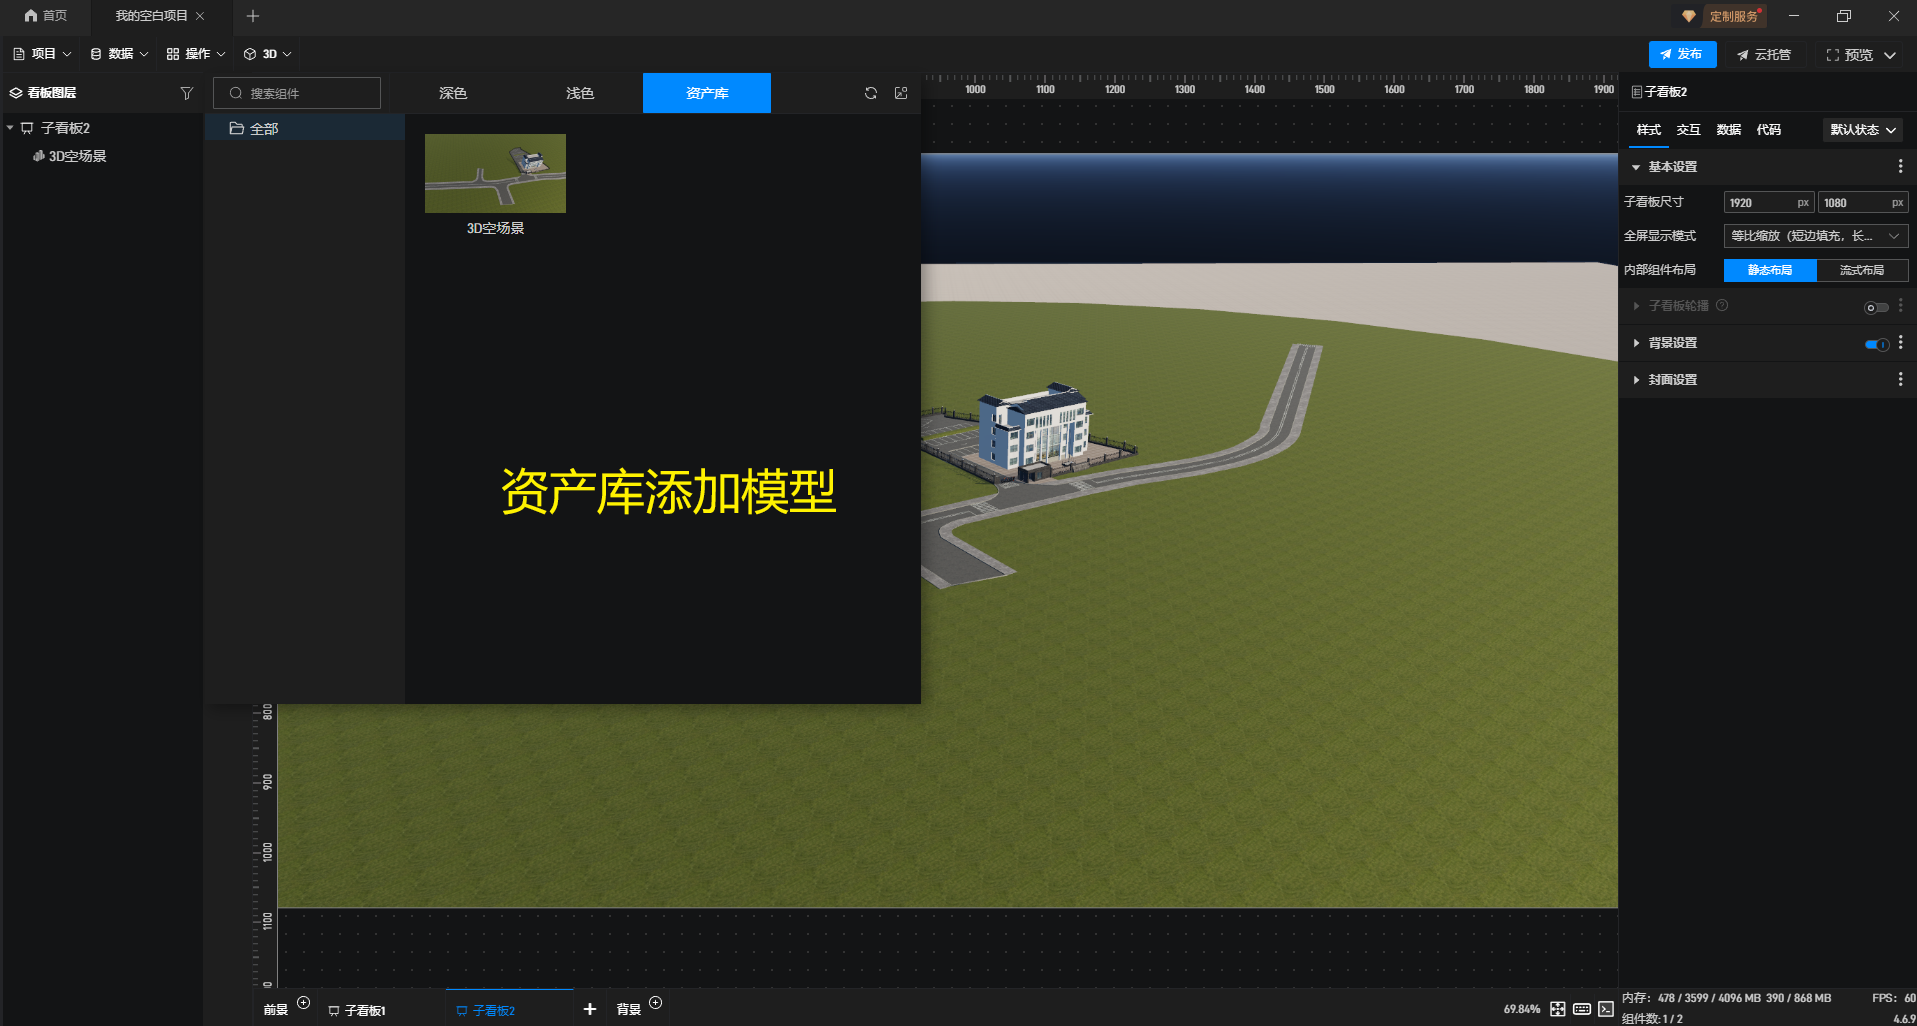
Task: Open the more options for 基本设置
Action: (x=1900, y=167)
